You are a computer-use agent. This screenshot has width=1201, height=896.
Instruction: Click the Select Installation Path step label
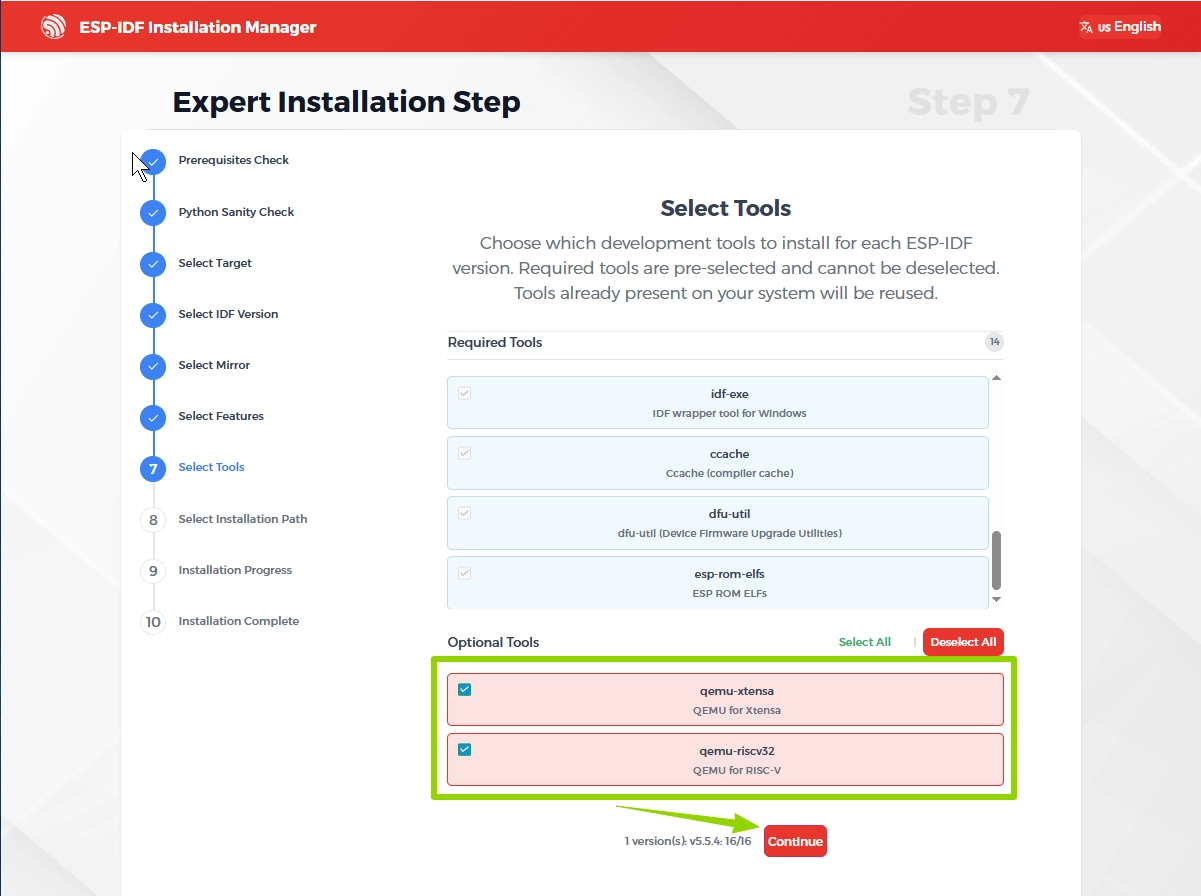pyautogui.click(x=243, y=519)
